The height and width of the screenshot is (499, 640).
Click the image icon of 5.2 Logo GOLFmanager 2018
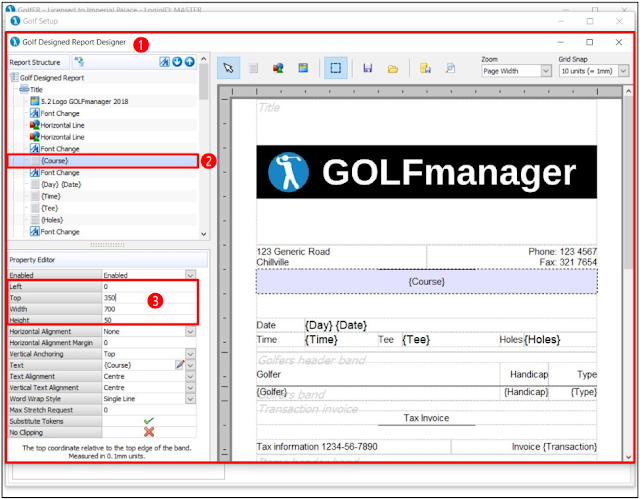35,101
